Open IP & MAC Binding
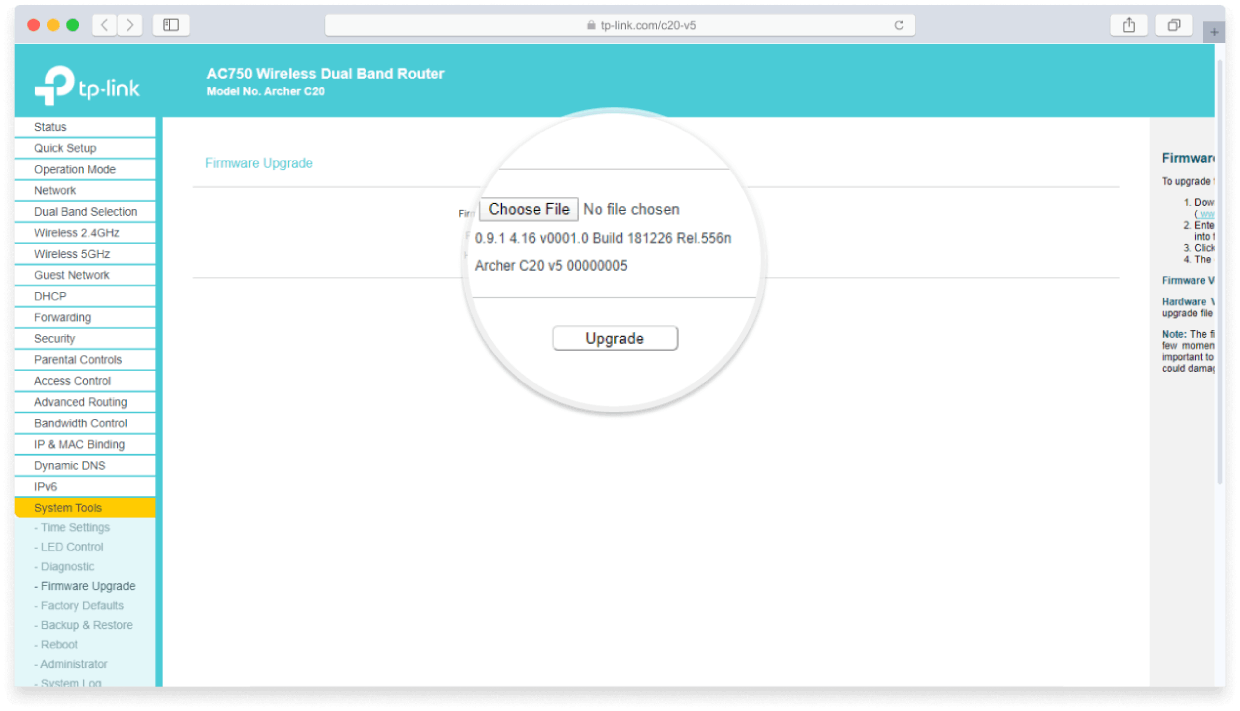Screen dimensions: 1240x711 pos(85,444)
